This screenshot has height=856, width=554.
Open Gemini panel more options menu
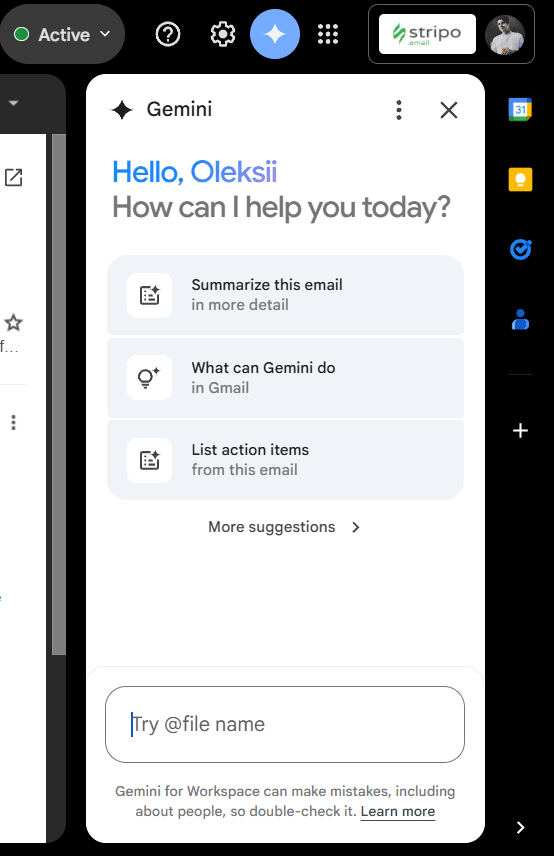tap(399, 110)
